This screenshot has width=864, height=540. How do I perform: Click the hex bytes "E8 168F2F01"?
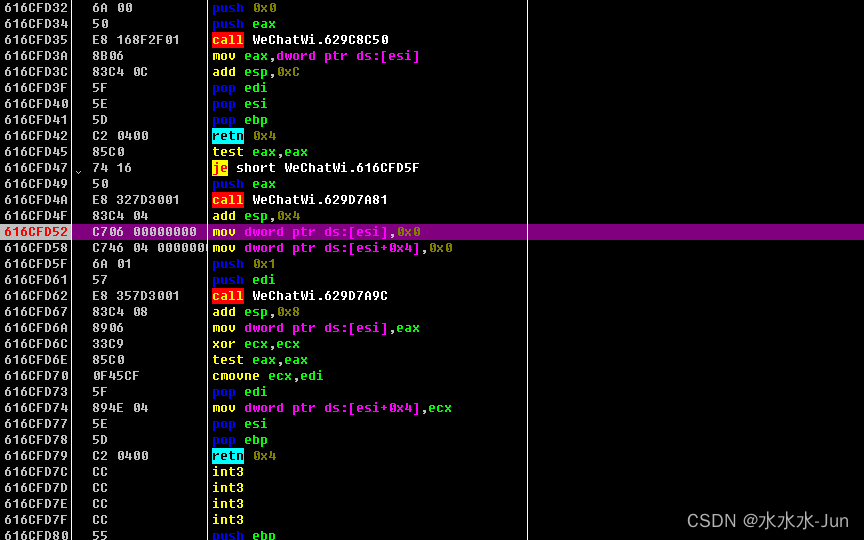(x=136, y=40)
